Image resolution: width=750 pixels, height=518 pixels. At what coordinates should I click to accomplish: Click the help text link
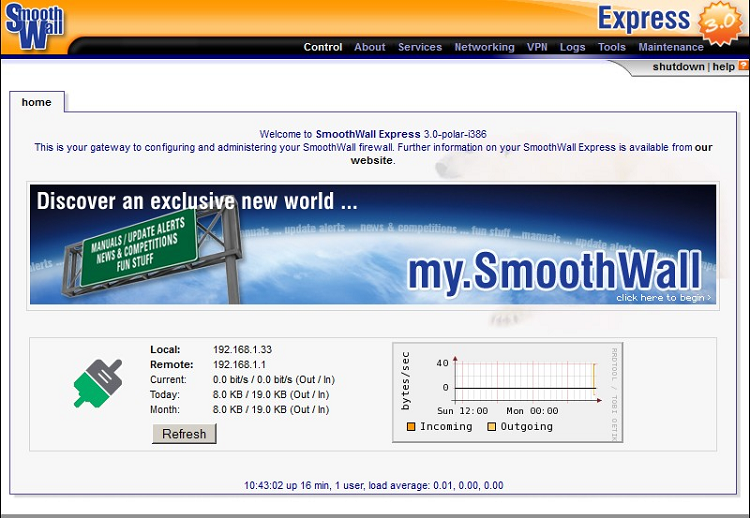click(x=723, y=67)
